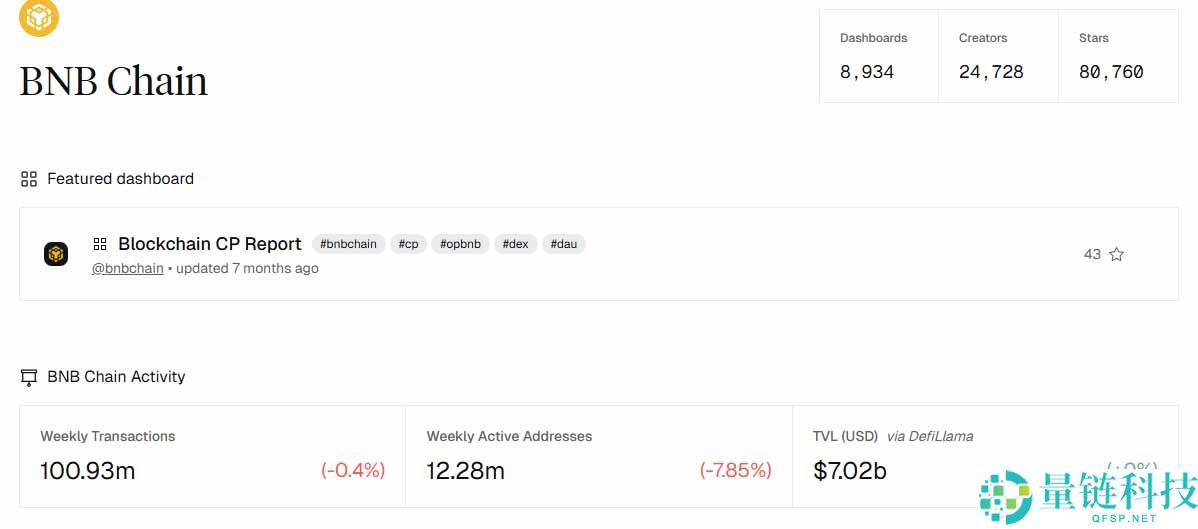Click the bnbchain avatar in featured card
This screenshot has width=1198, height=529.
click(56, 254)
